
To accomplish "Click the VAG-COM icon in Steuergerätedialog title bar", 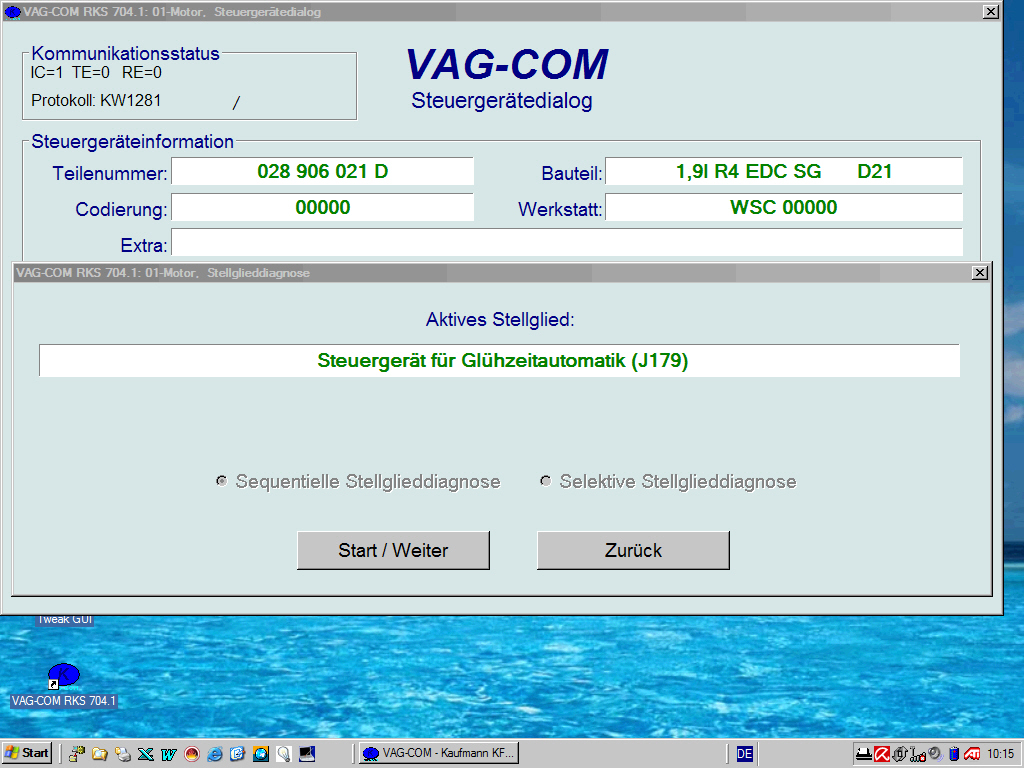I will [12, 12].
